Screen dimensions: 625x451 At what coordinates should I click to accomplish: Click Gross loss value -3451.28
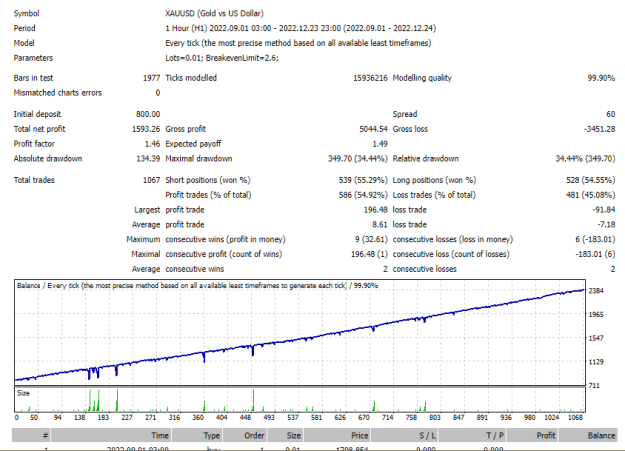pyautogui.click(x=599, y=129)
